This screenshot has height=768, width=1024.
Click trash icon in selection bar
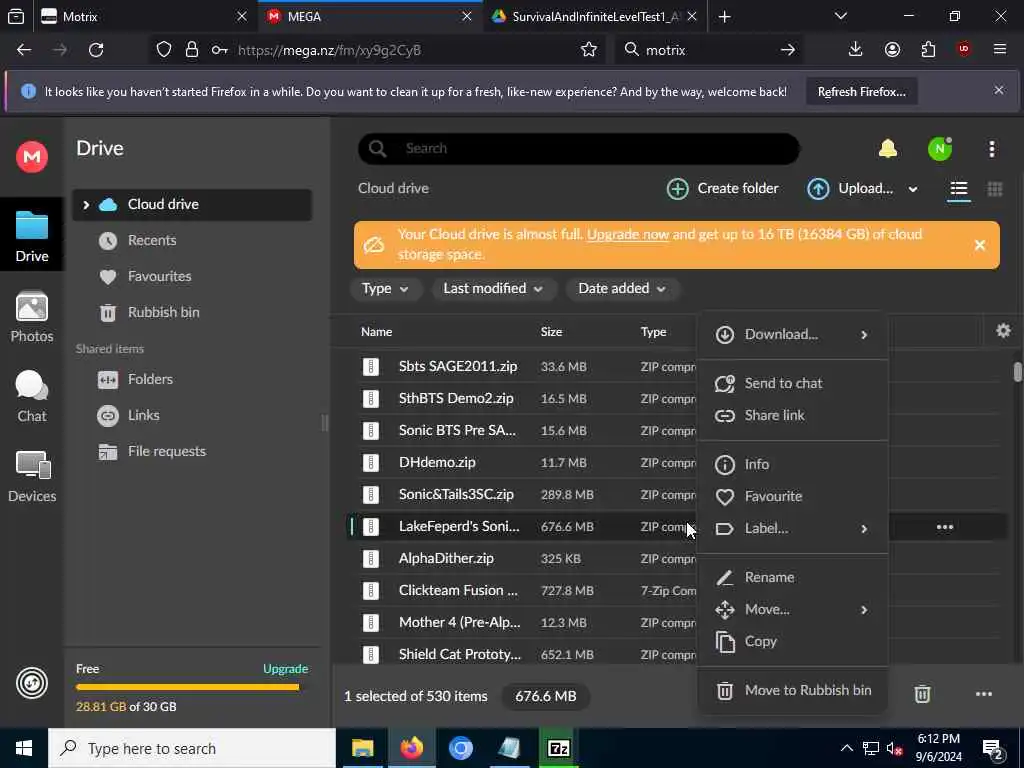[x=922, y=694]
